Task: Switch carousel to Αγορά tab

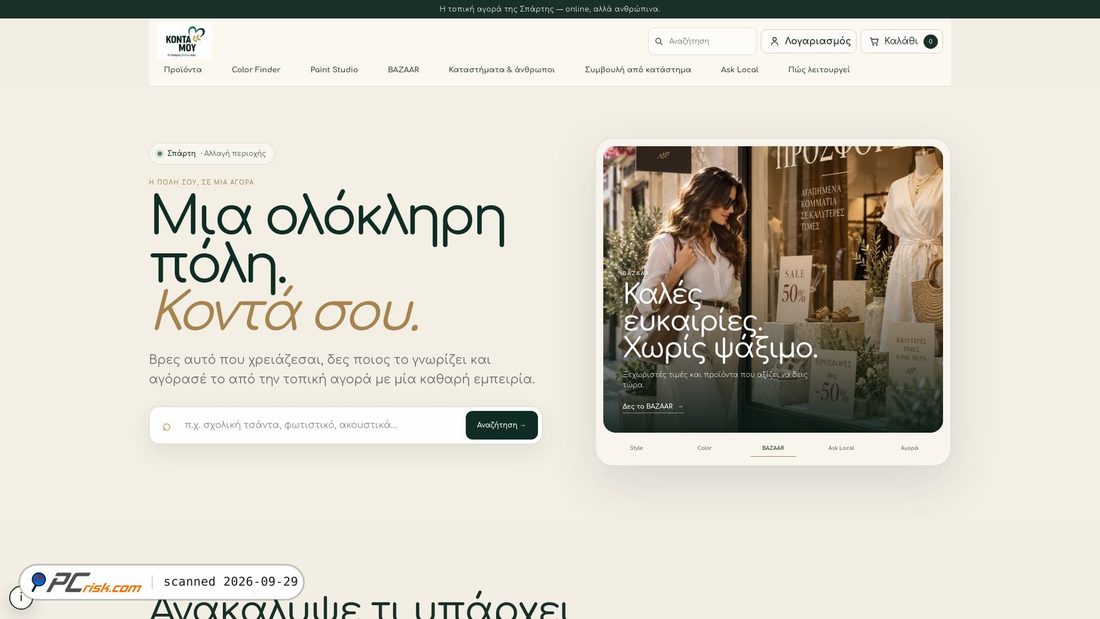Action: tap(909, 448)
